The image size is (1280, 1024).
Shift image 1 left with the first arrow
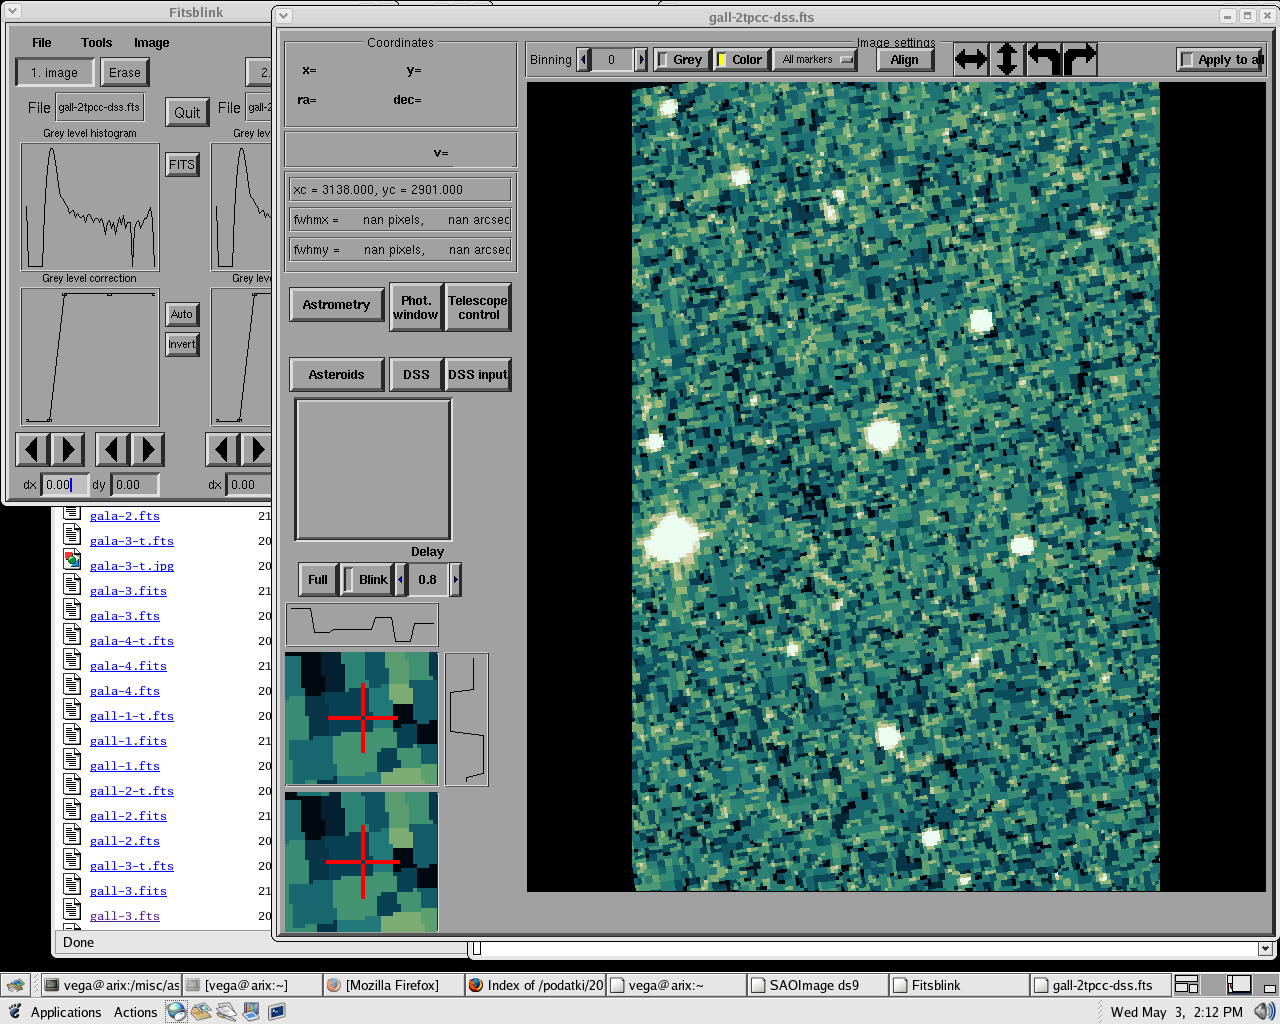(x=33, y=450)
